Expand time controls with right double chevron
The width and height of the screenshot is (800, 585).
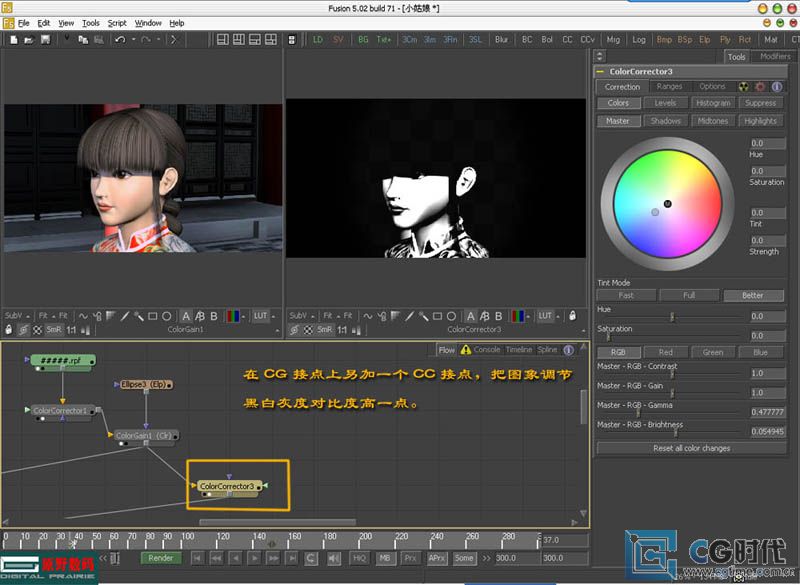(x=486, y=558)
